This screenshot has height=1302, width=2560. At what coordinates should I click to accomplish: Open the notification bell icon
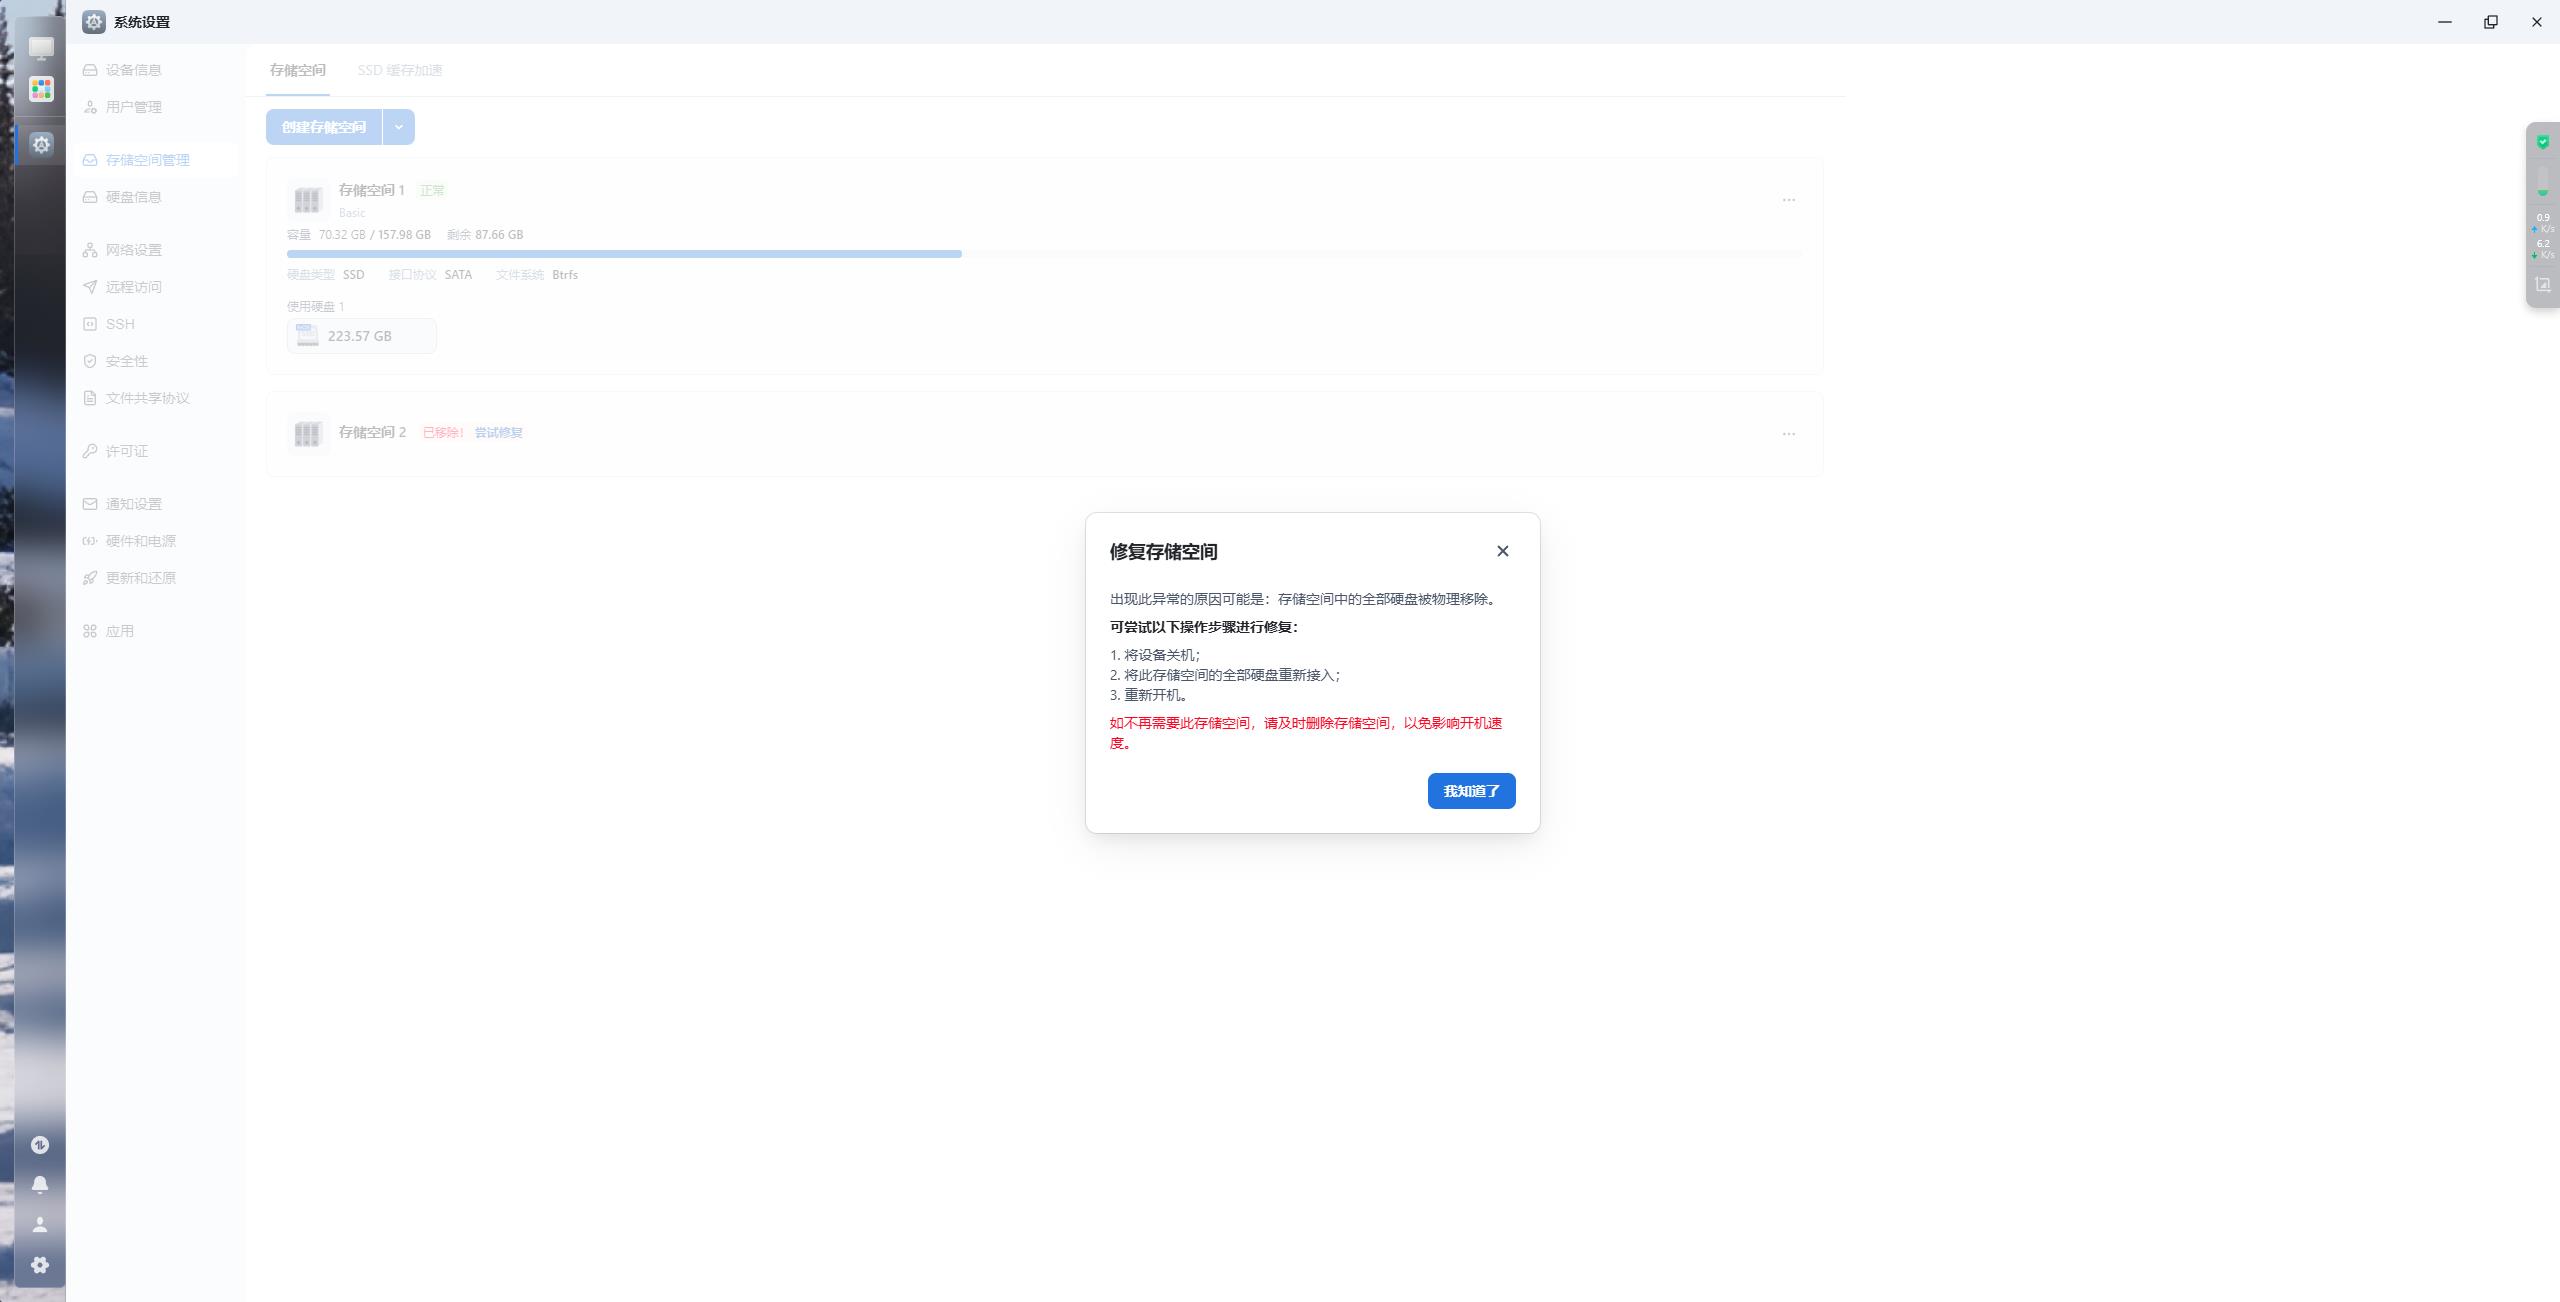(40, 1185)
